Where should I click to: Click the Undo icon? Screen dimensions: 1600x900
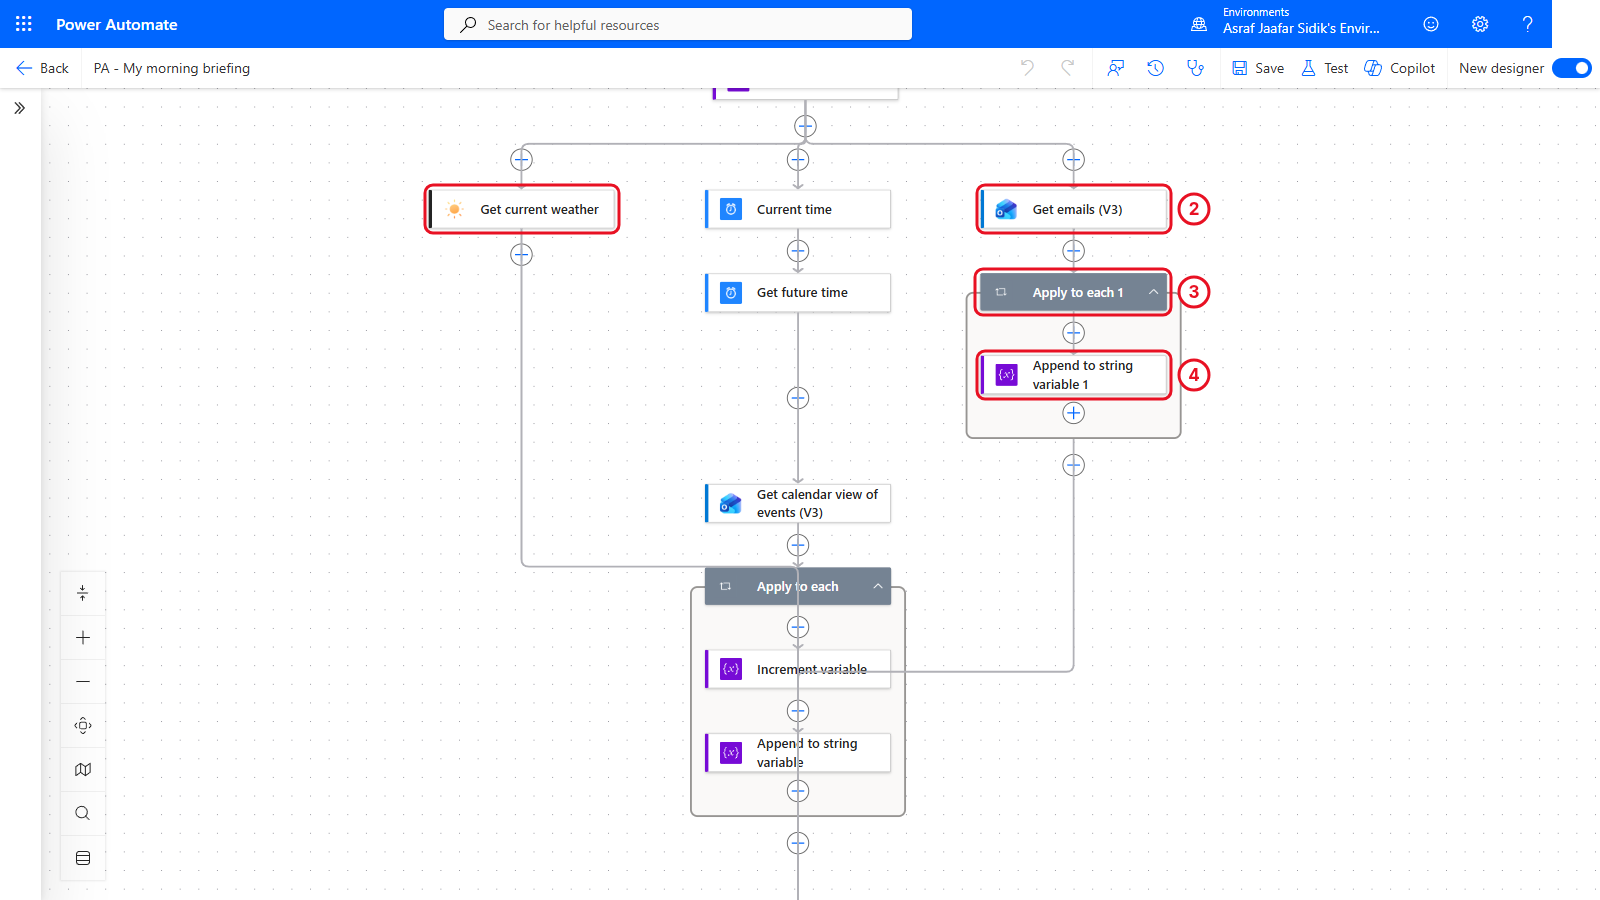coord(1027,68)
